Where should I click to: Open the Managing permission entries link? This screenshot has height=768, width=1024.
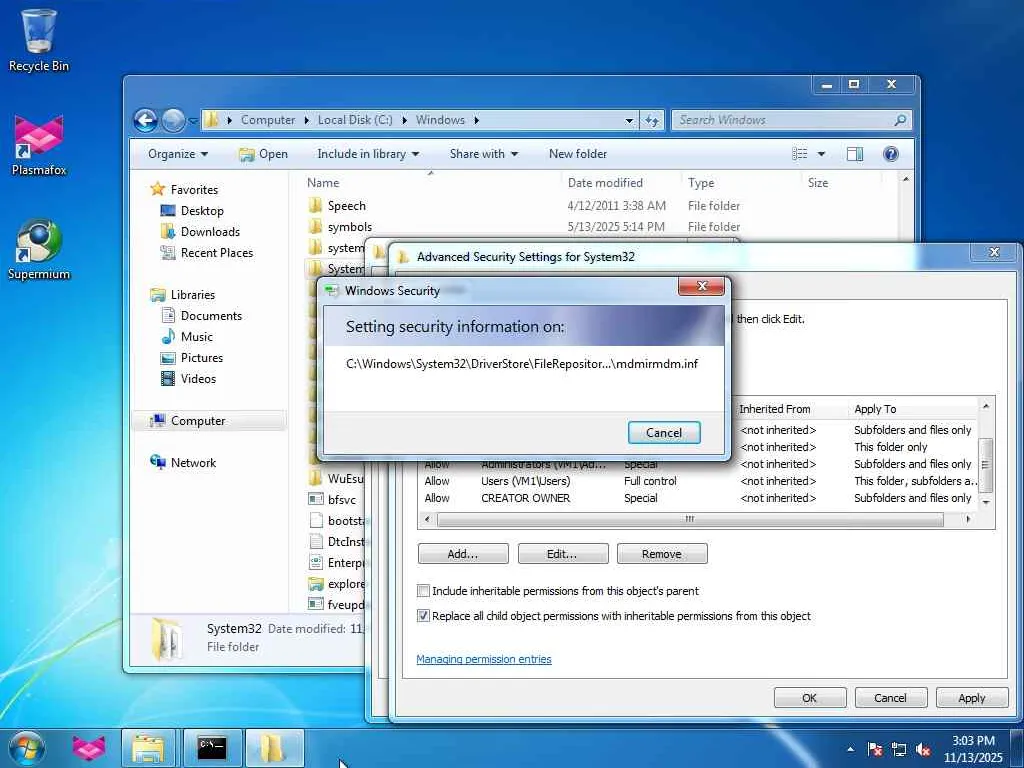tap(484, 660)
